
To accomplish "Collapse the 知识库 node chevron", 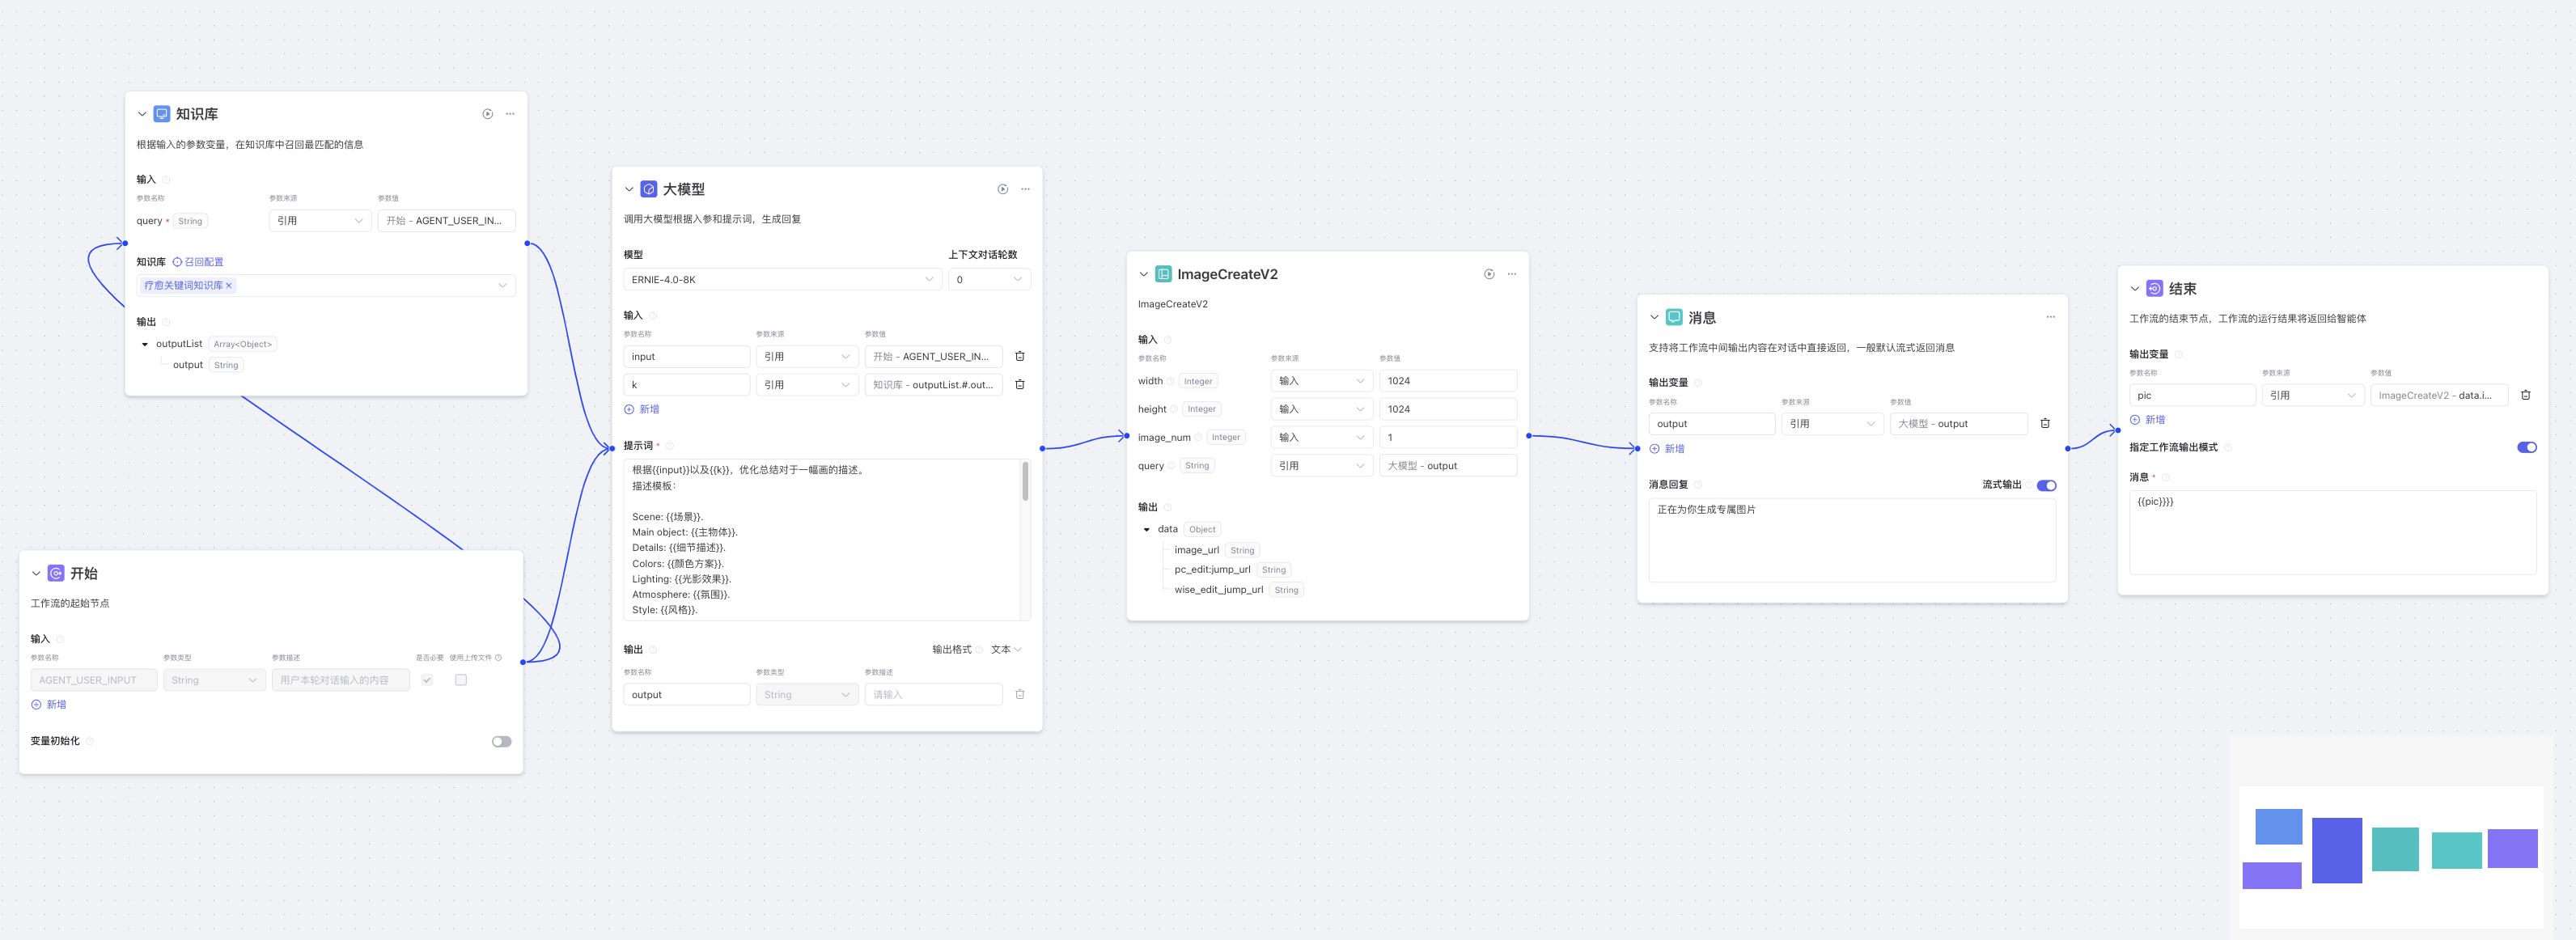I will coord(142,114).
